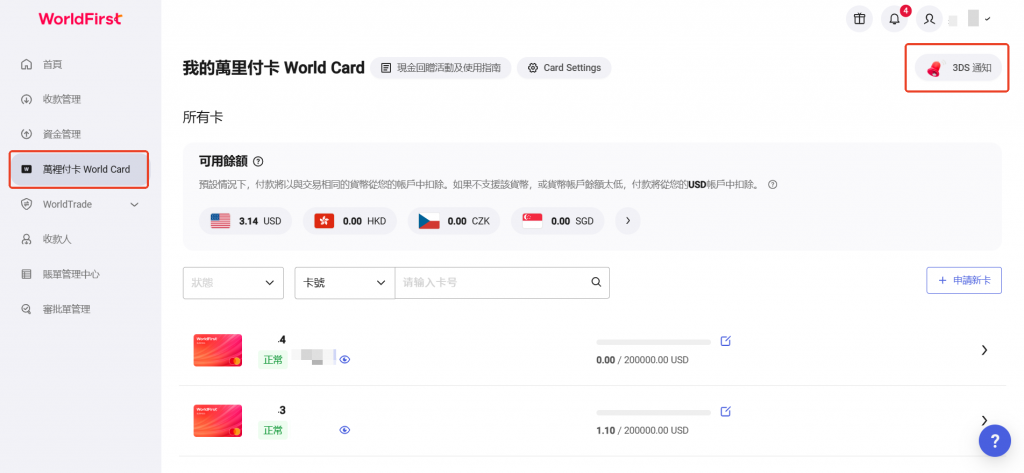This screenshot has width=1024, height=473.
Task: Focus the 请输入卡号 search field
Action: (x=490, y=283)
